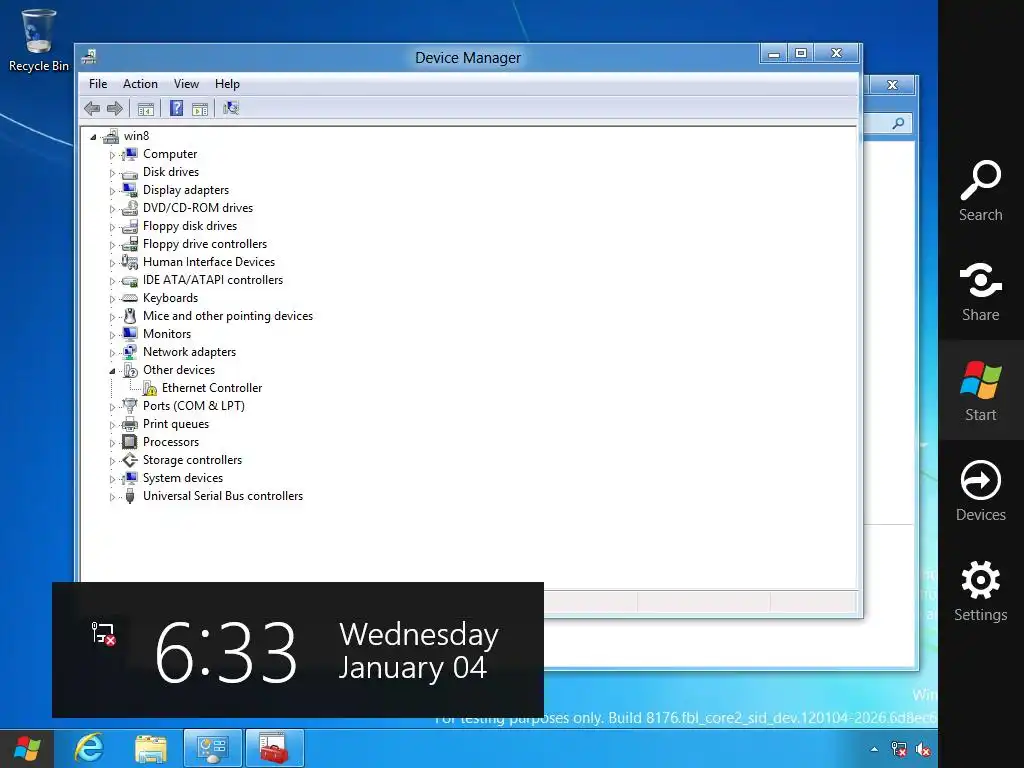1024x768 pixels.
Task: Select the win8 computer name
Action: (136, 136)
